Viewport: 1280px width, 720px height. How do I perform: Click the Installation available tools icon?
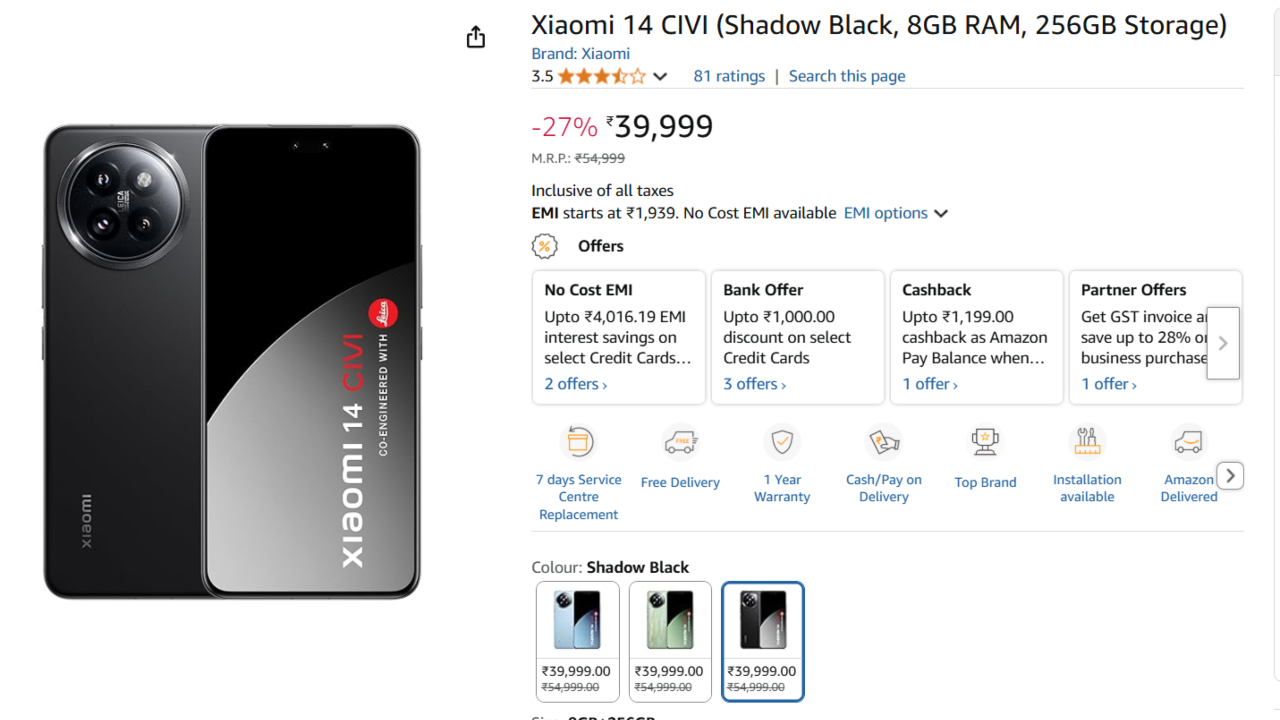click(x=1087, y=441)
